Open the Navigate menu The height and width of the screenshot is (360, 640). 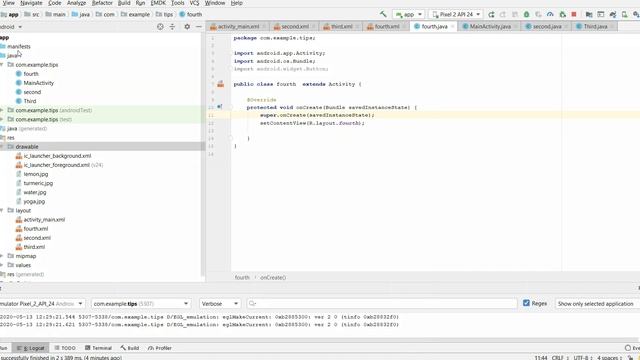pyautogui.click(x=31, y=3)
